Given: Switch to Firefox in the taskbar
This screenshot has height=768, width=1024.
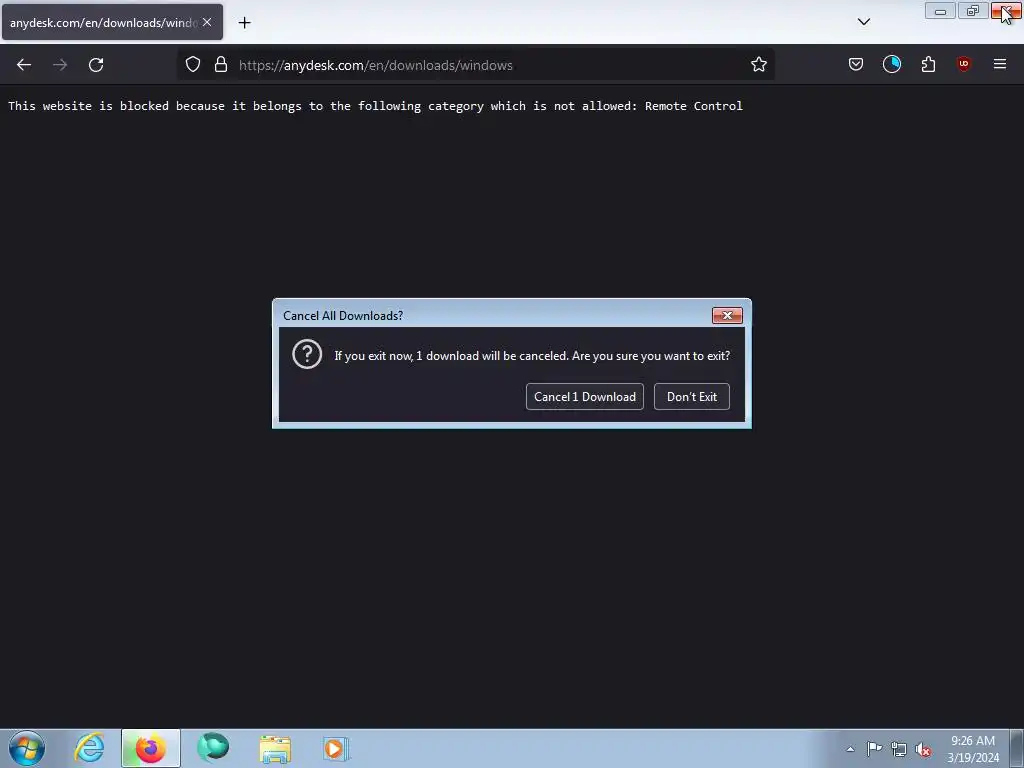Looking at the screenshot, I should (x=151, y=748).
